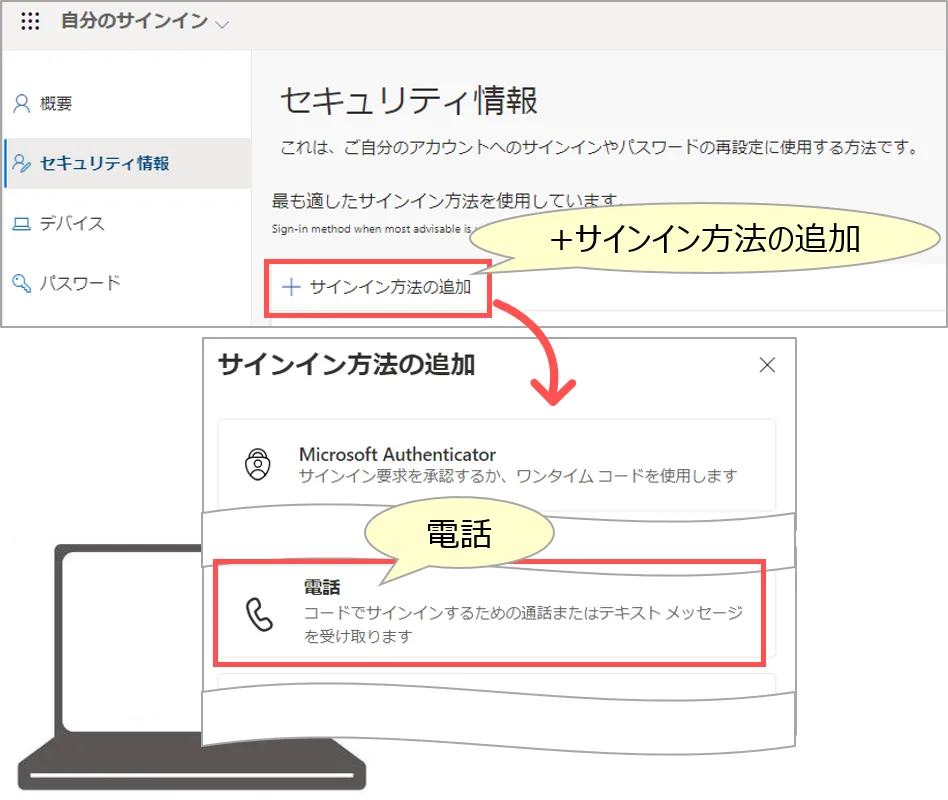Choose the Microsoft Authenticator option title
Screen dimensions: 948x800
[397, 454]
